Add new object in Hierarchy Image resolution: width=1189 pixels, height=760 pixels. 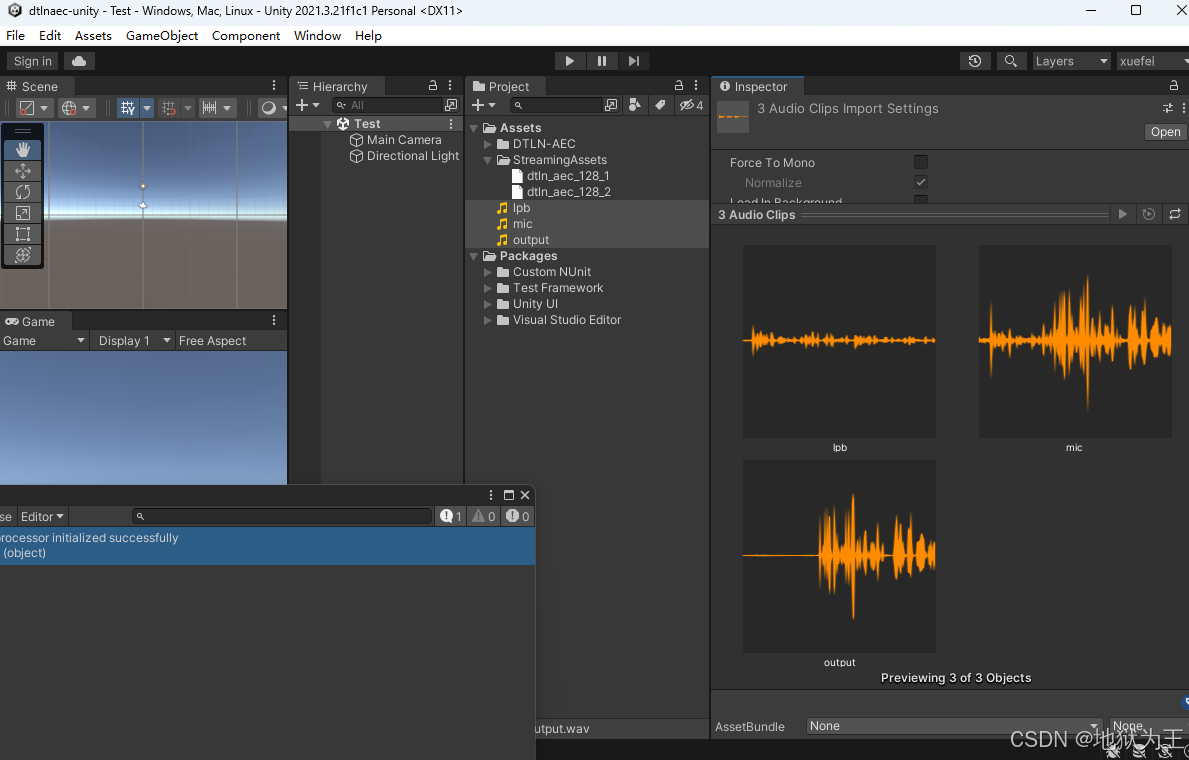(307, 105)
